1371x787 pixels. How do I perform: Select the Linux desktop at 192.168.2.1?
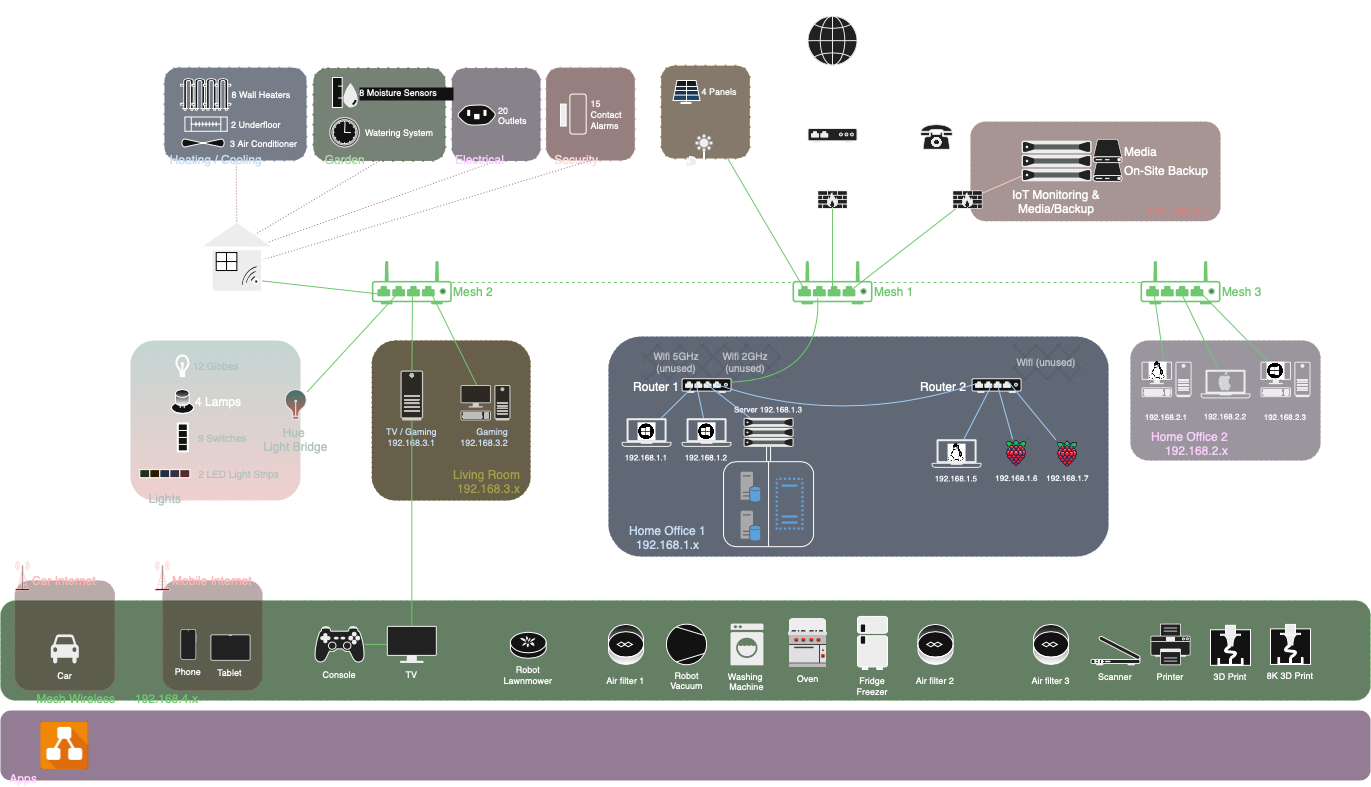pyautogui.click(x=1165, y=379)
